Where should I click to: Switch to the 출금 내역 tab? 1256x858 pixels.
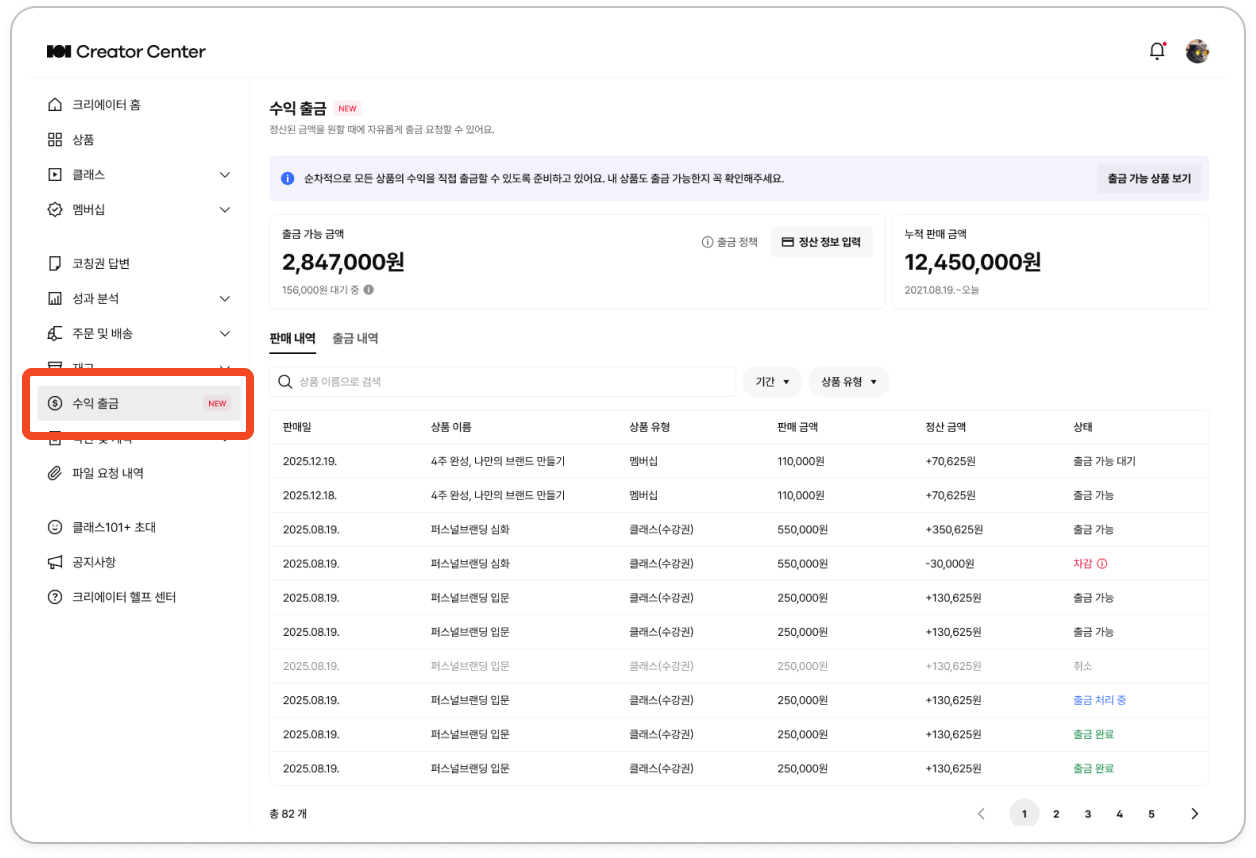[x=355, y=339]
